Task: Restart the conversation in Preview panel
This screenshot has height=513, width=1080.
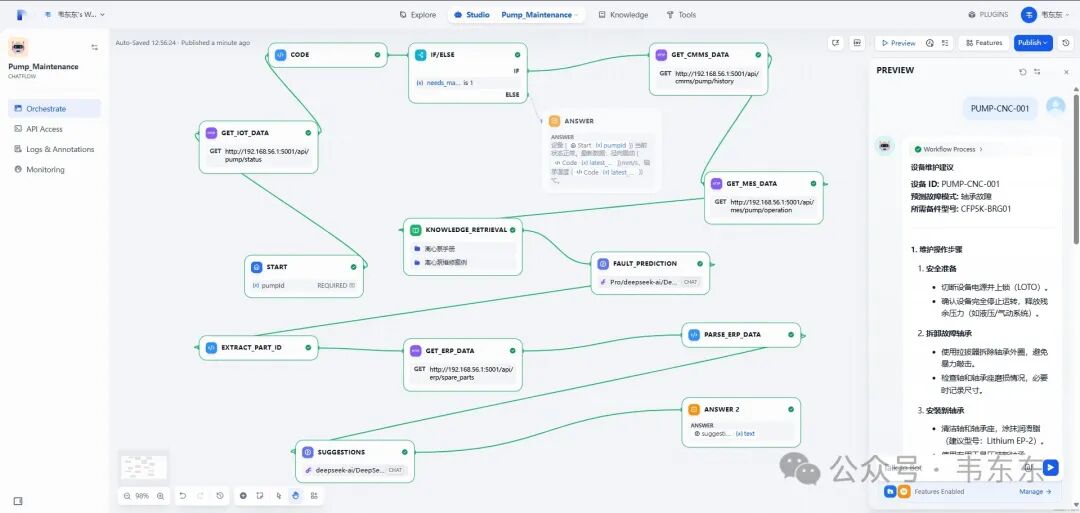Action: click(x=1022, y=71)
